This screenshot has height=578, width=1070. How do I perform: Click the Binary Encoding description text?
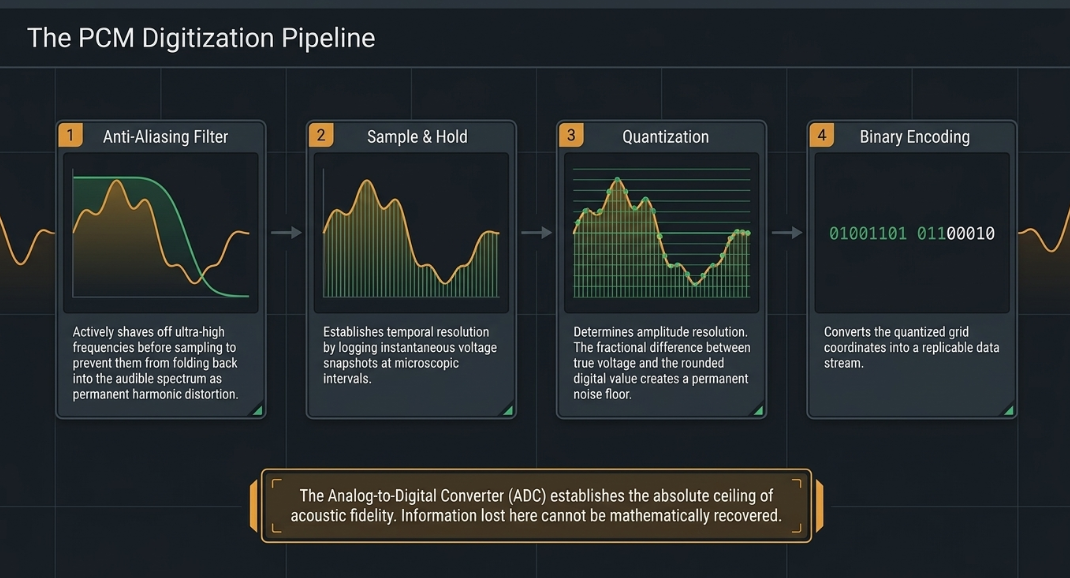click(911, 347)
